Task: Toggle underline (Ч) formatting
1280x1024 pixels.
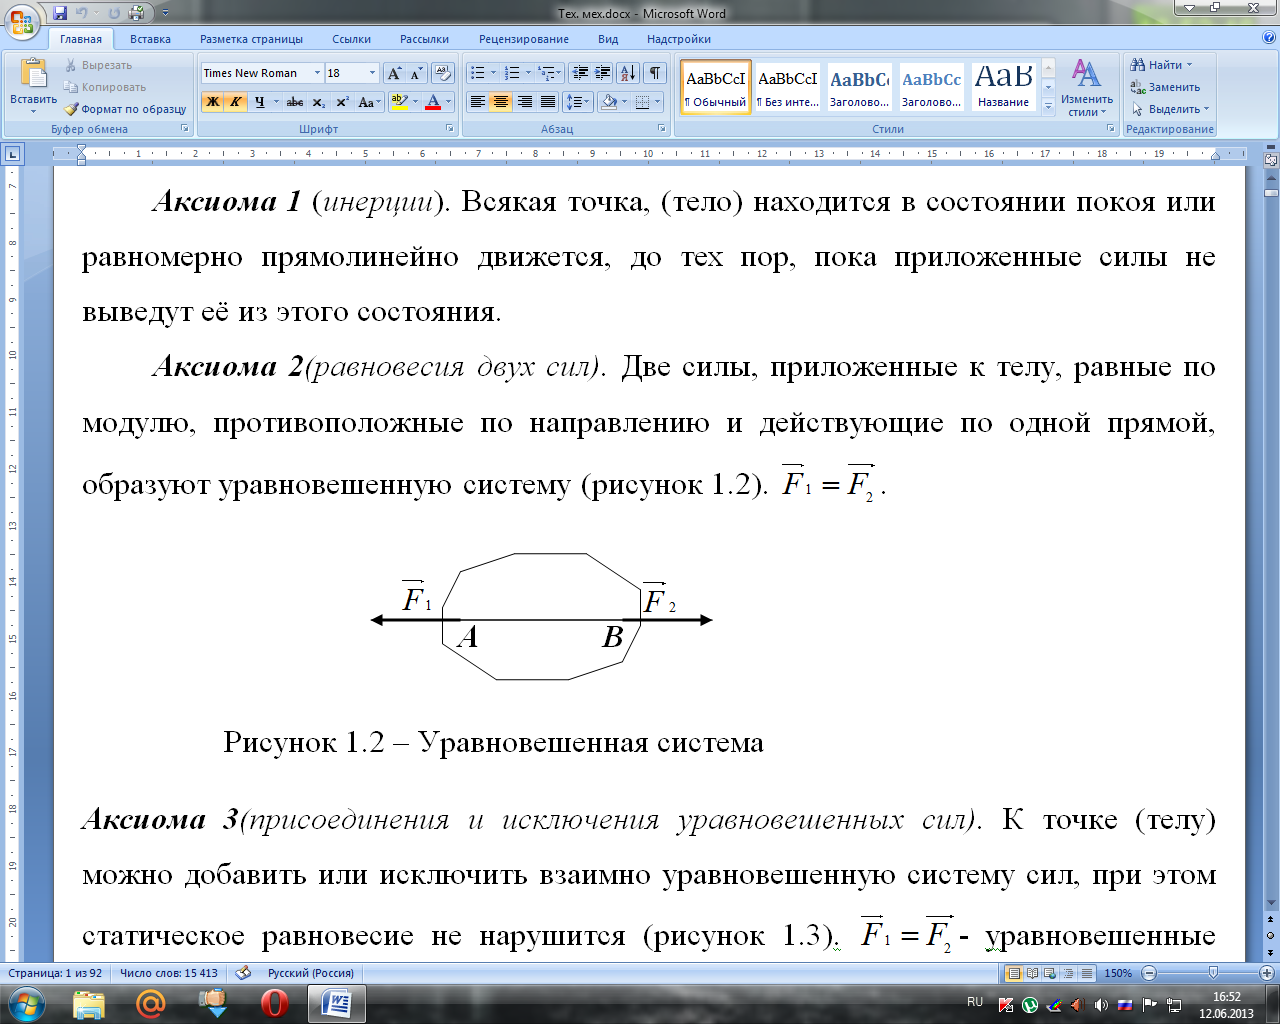Action: coord(260,102)
